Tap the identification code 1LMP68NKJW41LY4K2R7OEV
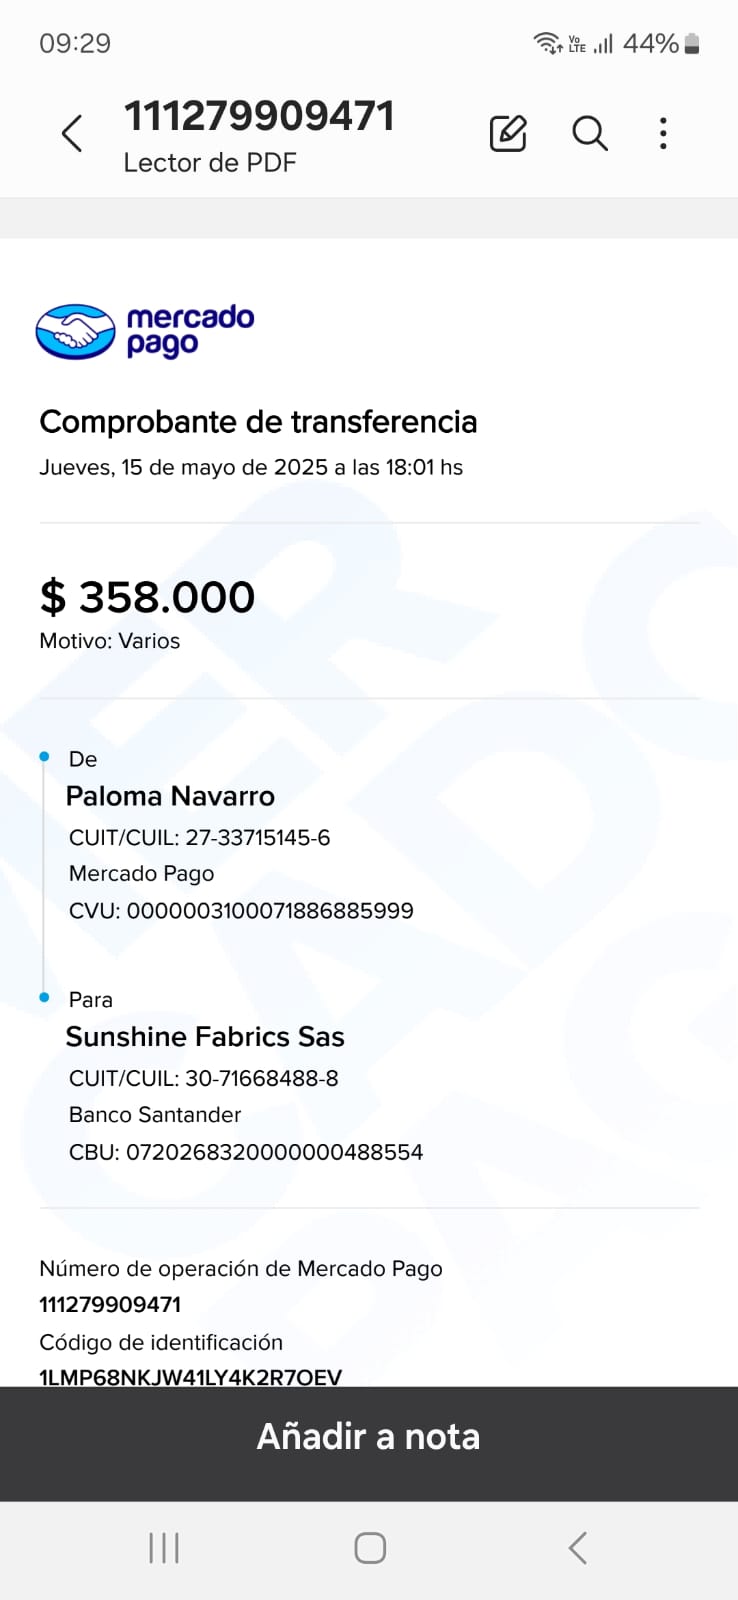This screenshot has height=1600, width=738. 190,1376
